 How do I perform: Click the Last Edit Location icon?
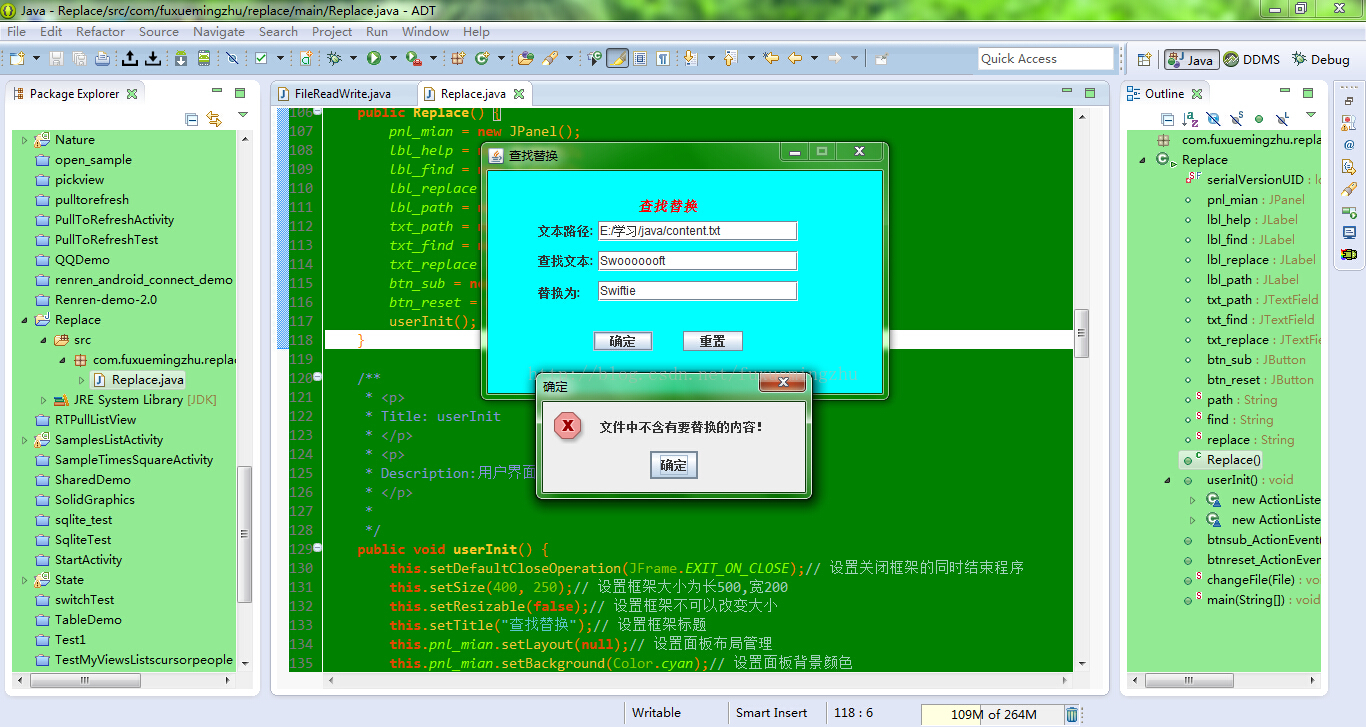771,58
